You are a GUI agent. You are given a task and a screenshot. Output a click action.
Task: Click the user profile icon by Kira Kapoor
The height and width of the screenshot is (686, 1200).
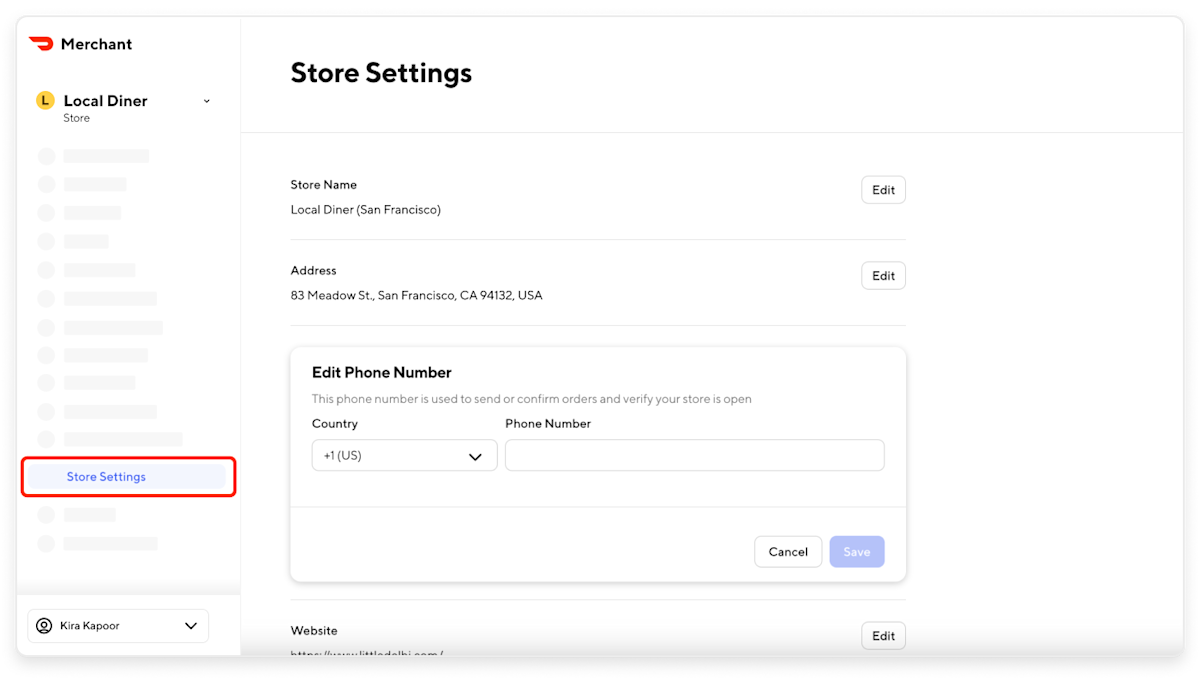click(x=44, y=626)
